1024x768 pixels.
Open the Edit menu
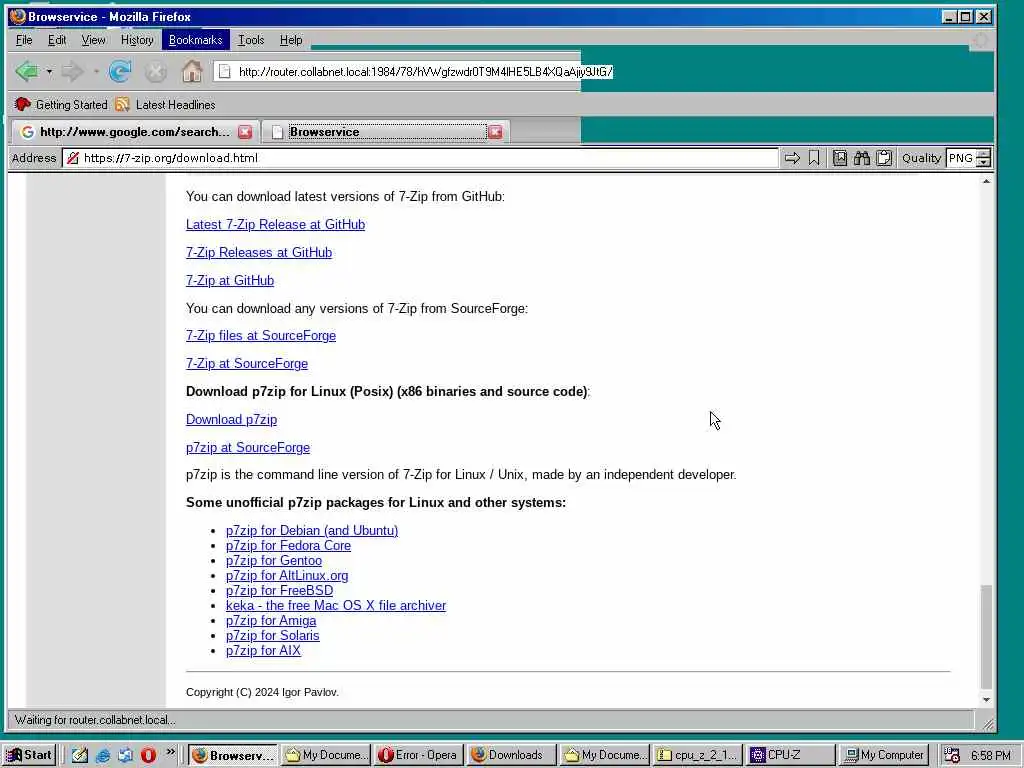tap(57, 40)
